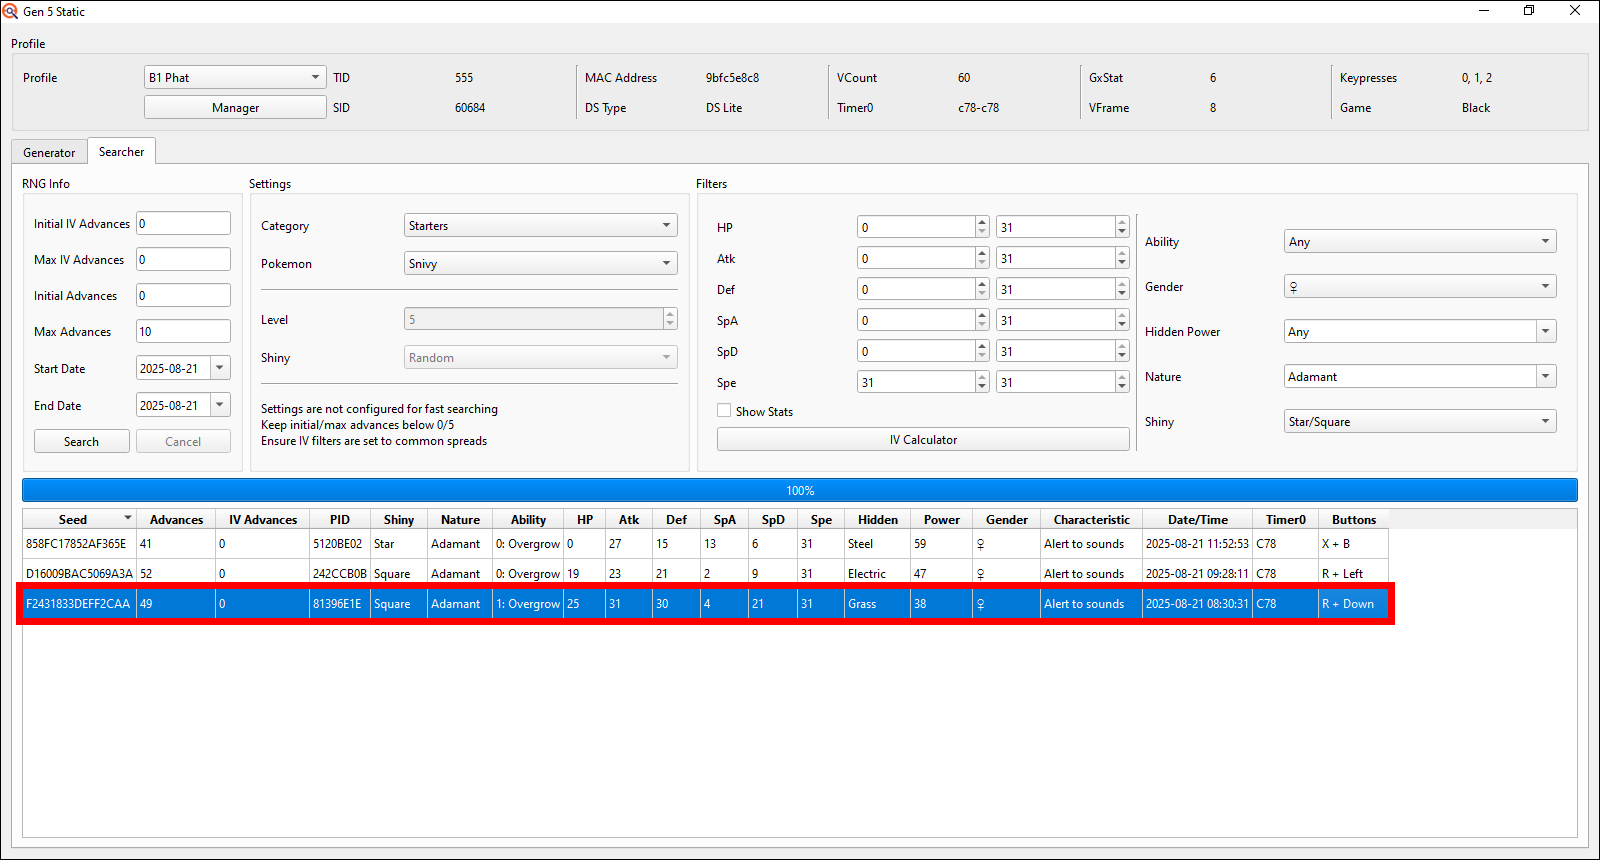Increase the Atk maximum spinner value
The image size is (1600, 860).
[x=1122, y=253]
